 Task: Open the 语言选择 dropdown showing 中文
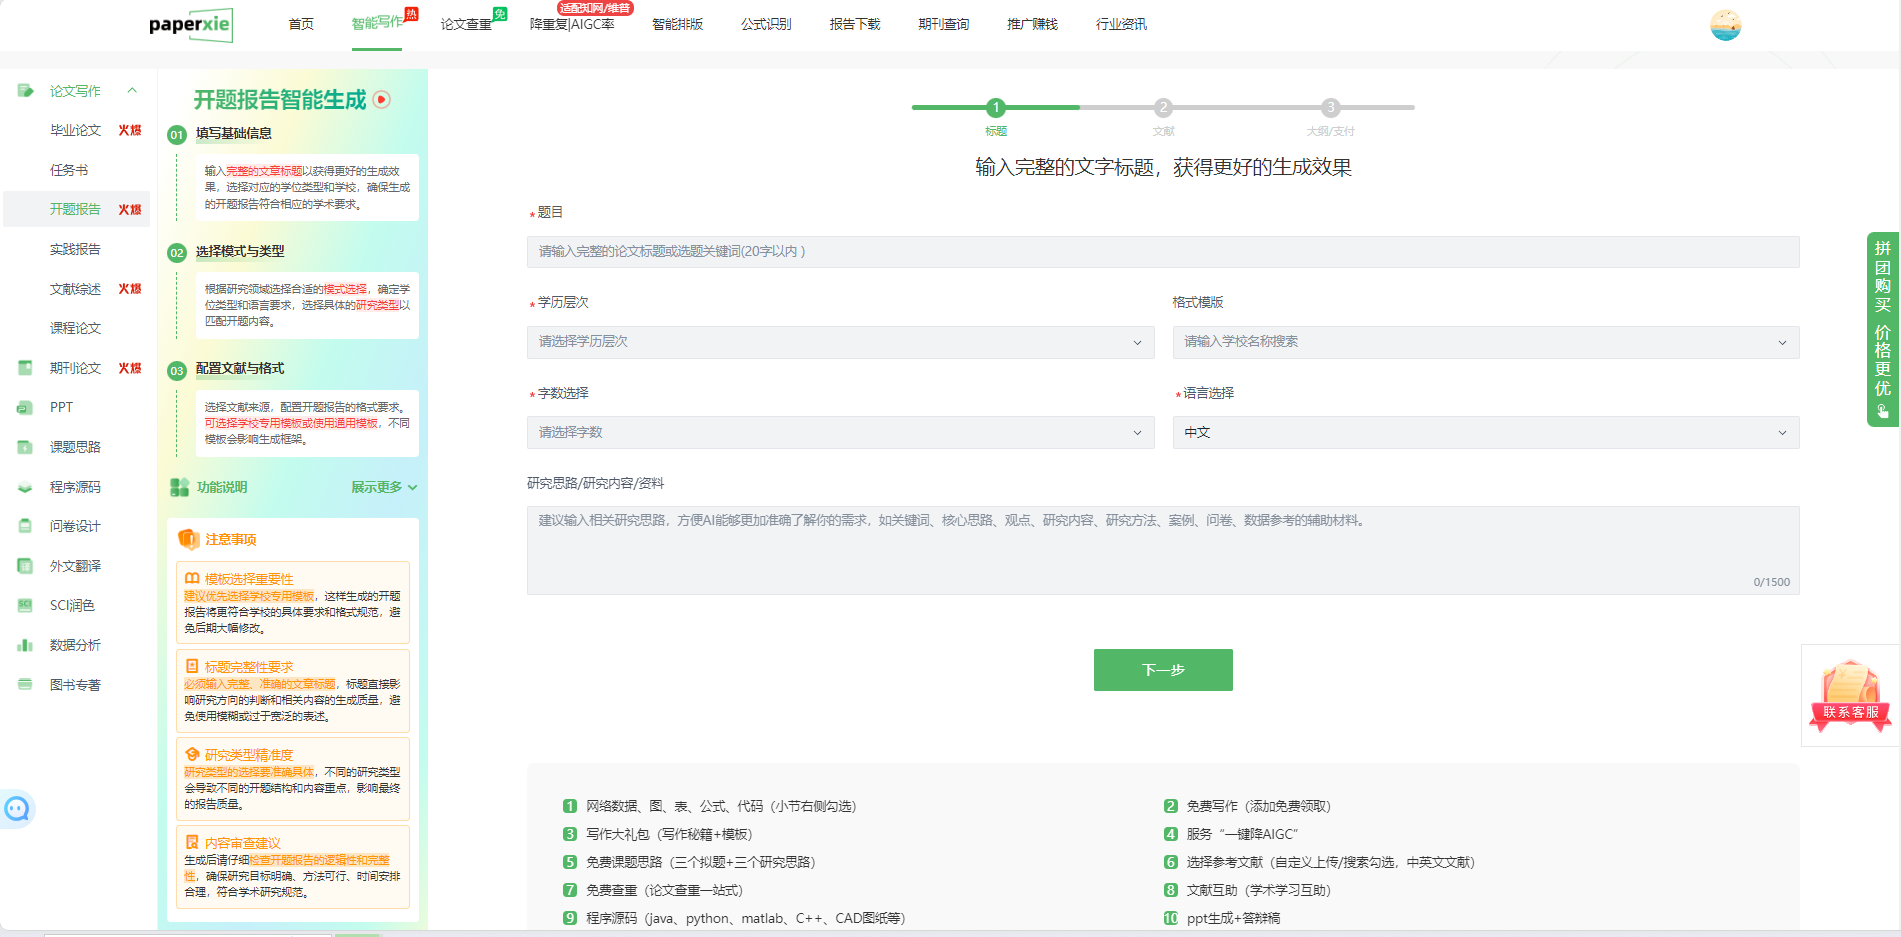1485,432
